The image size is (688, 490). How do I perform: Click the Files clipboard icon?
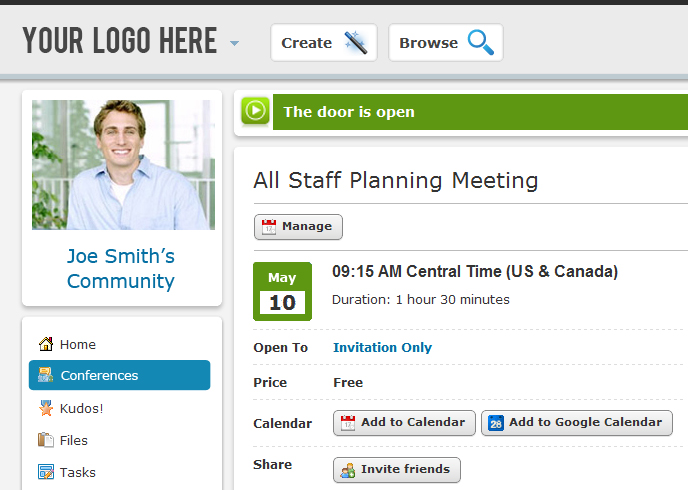coord(46,440)
